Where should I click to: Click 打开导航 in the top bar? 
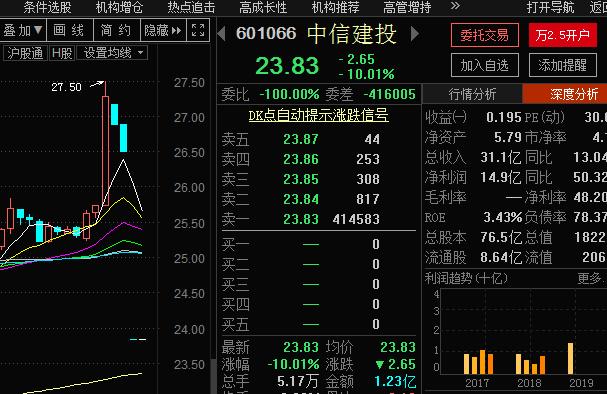tap(550, 7)
